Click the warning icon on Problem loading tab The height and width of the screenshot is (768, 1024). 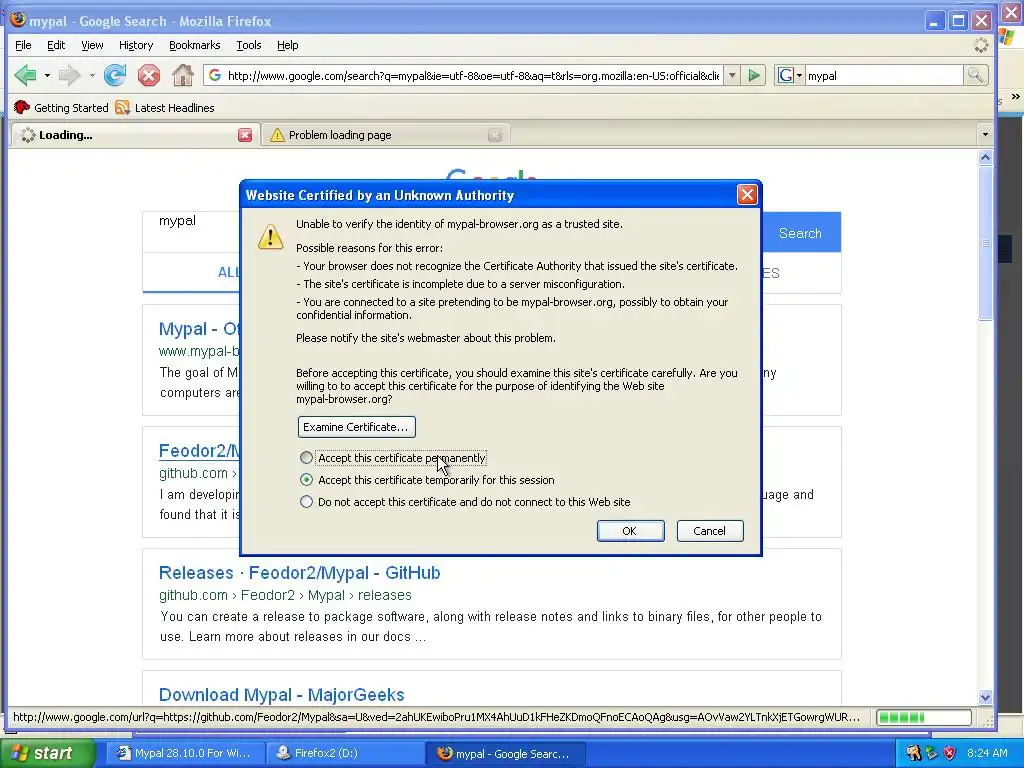click(x=277, y=135)
